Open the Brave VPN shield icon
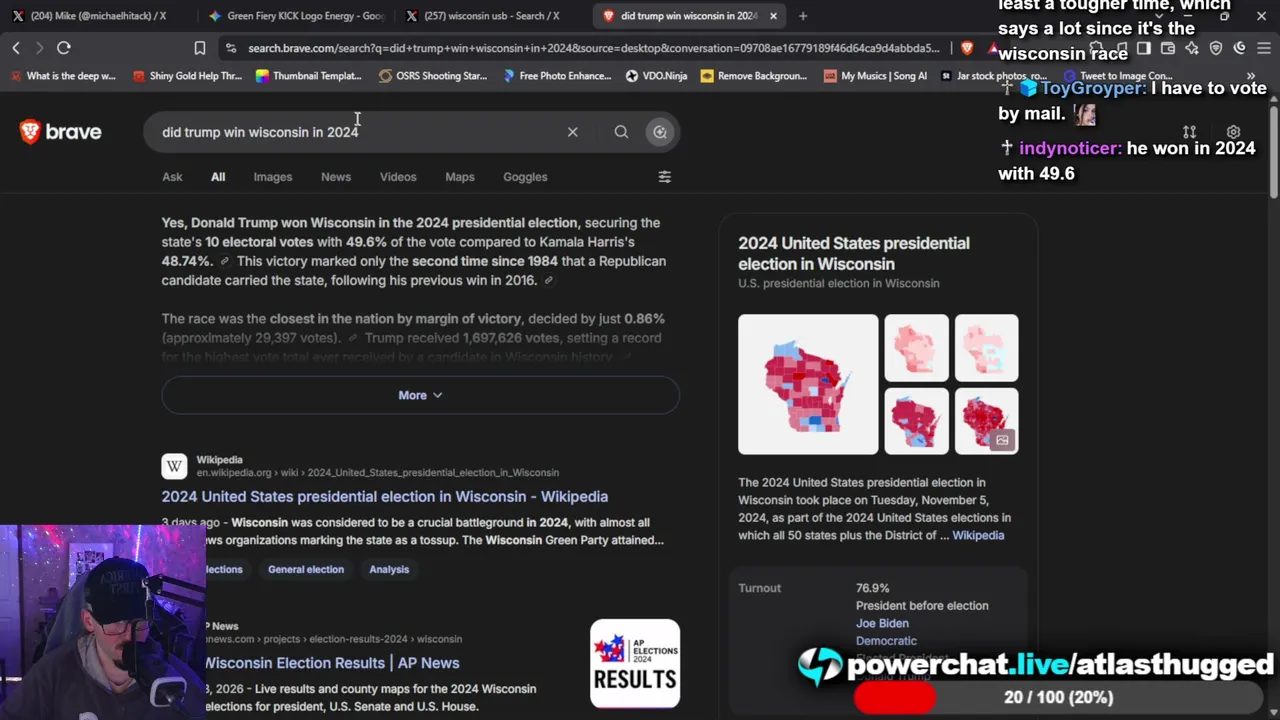 (1216, 48)
